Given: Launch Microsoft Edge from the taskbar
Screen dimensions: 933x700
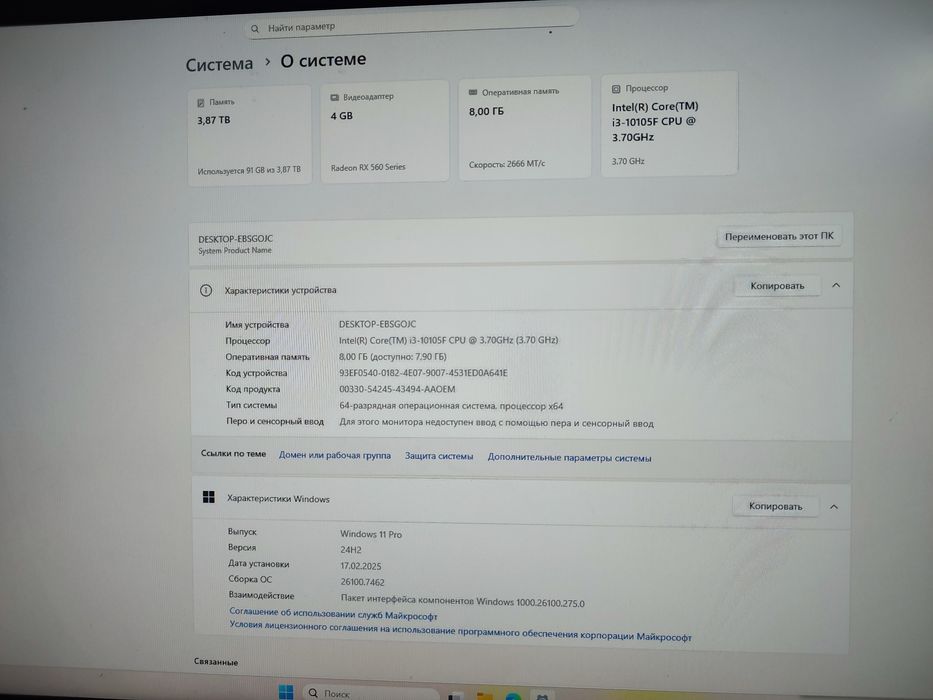Looking at the screenshot, I should point(513,696).
